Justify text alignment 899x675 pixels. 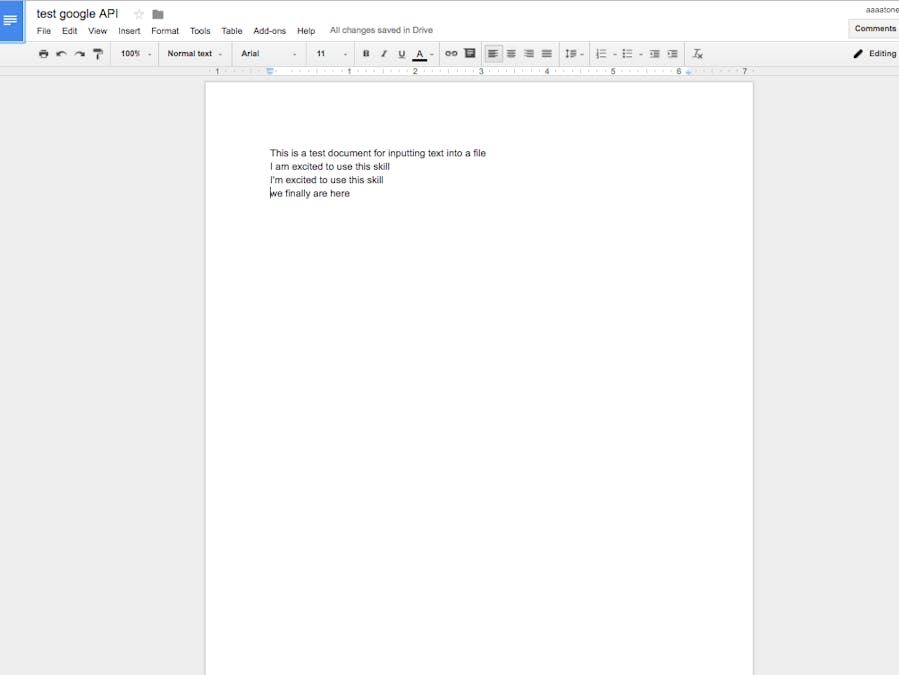[547, 54]
